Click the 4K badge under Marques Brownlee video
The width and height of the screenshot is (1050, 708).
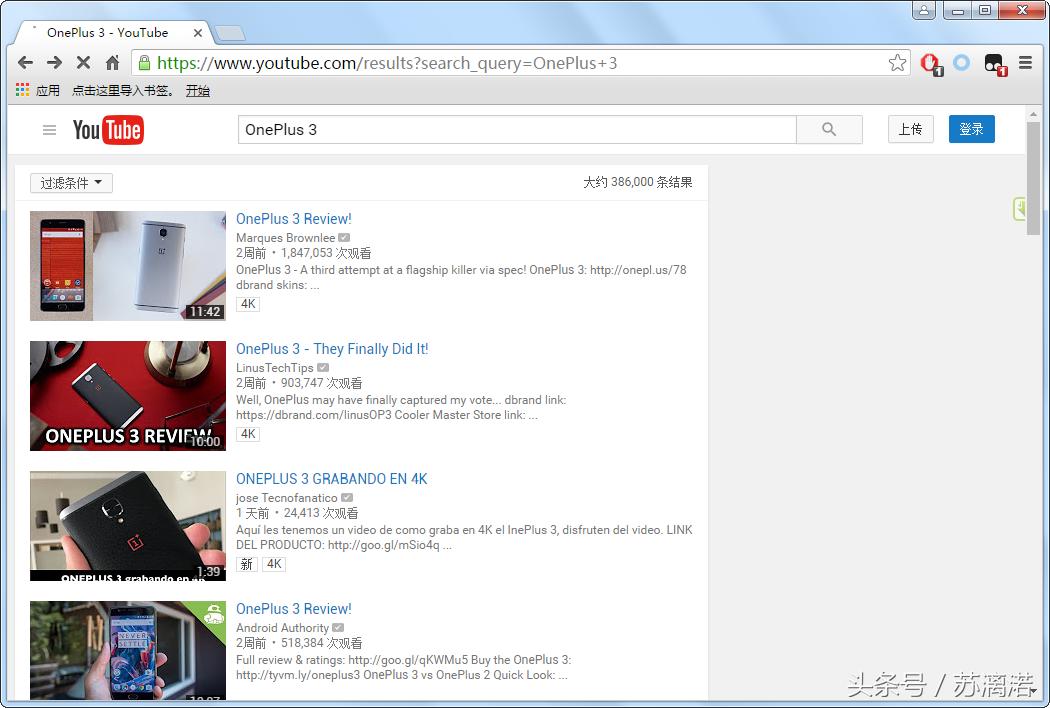point(248,304)
